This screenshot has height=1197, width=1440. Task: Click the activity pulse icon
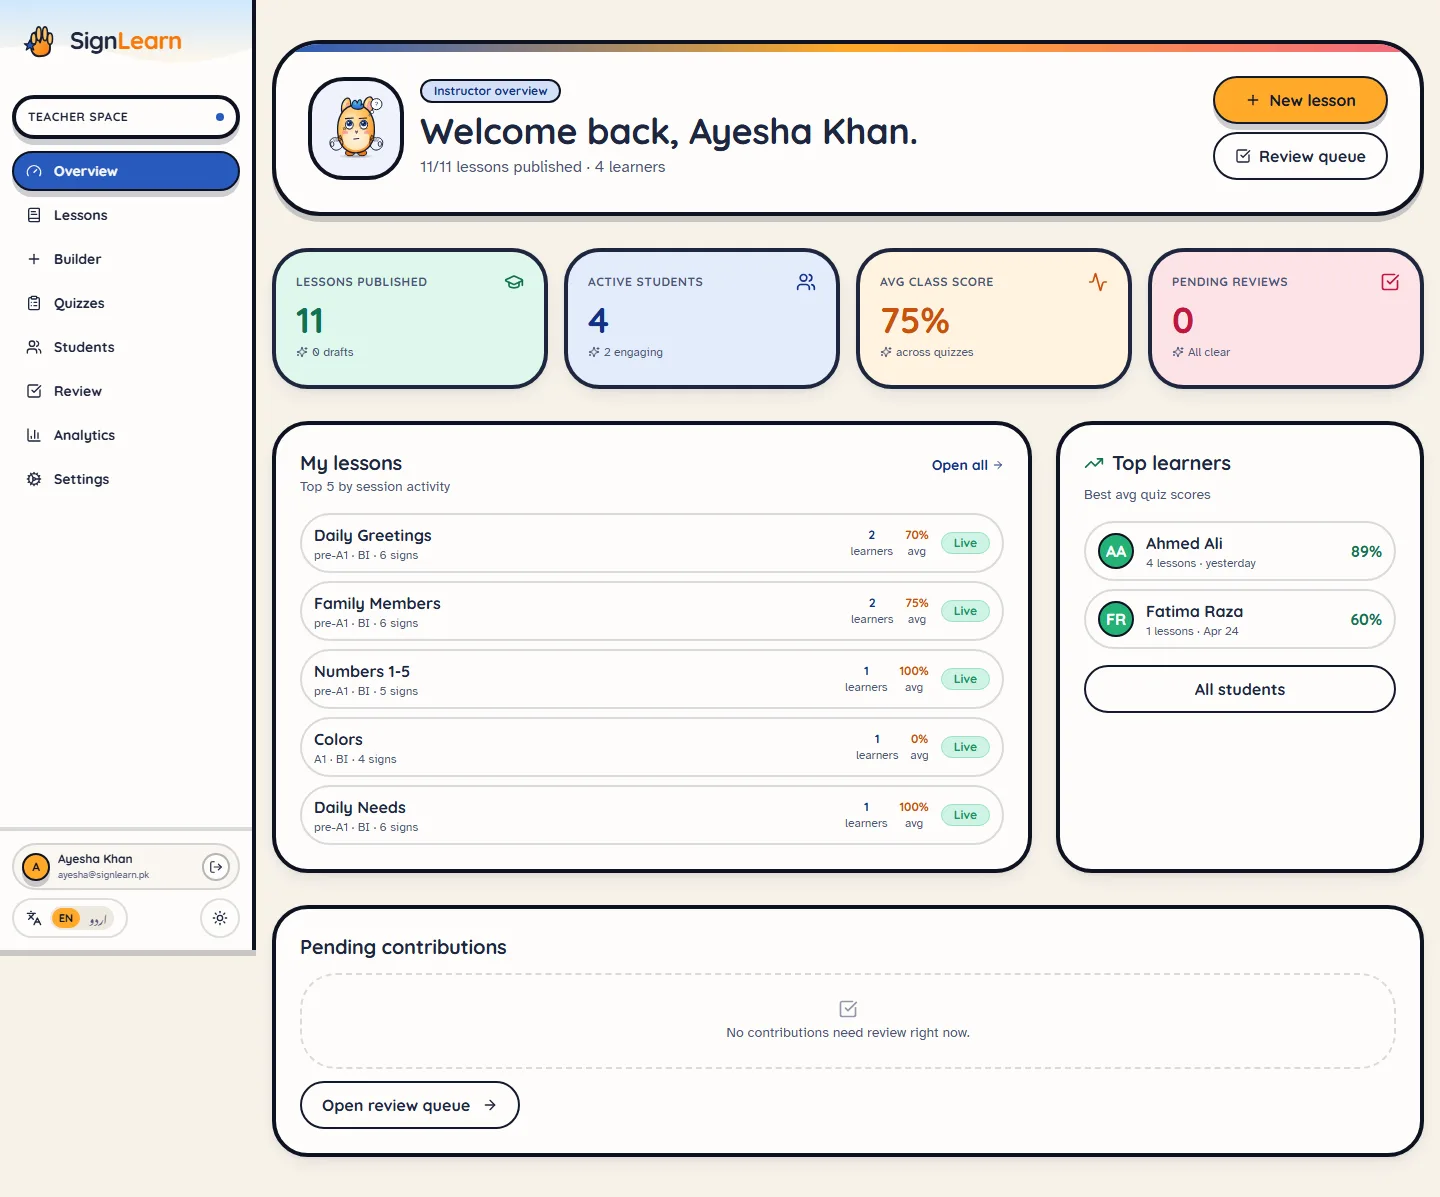(1098, 282)
